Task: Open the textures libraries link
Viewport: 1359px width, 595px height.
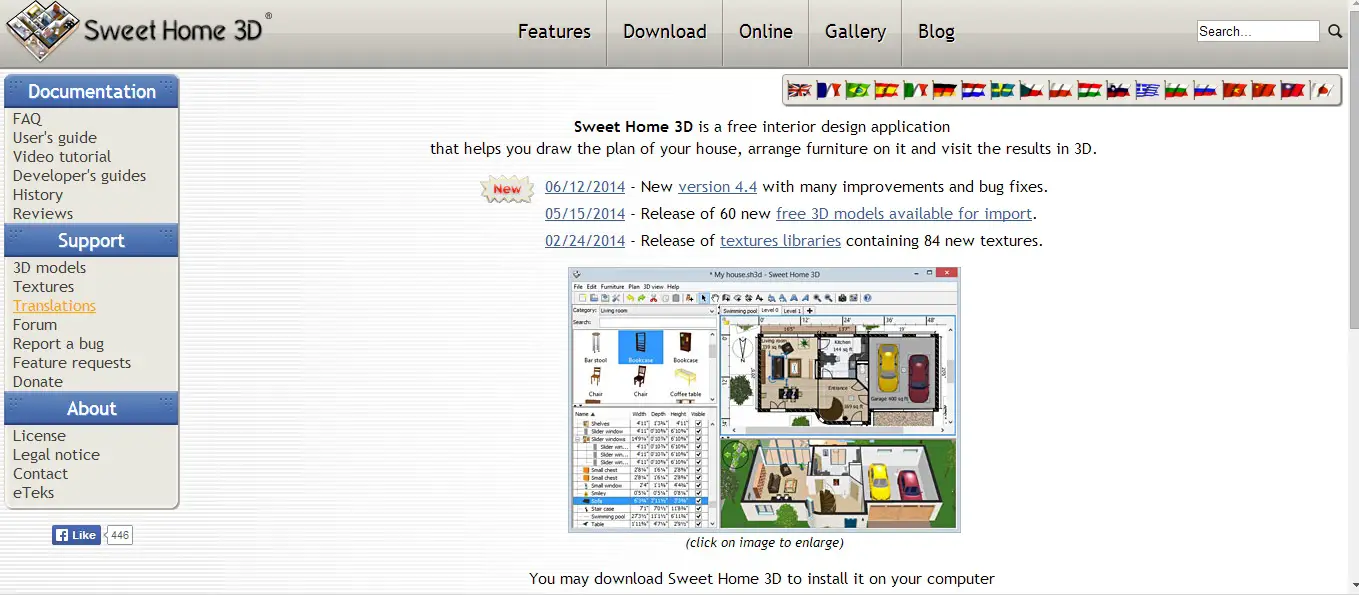Action: point(780,241)
